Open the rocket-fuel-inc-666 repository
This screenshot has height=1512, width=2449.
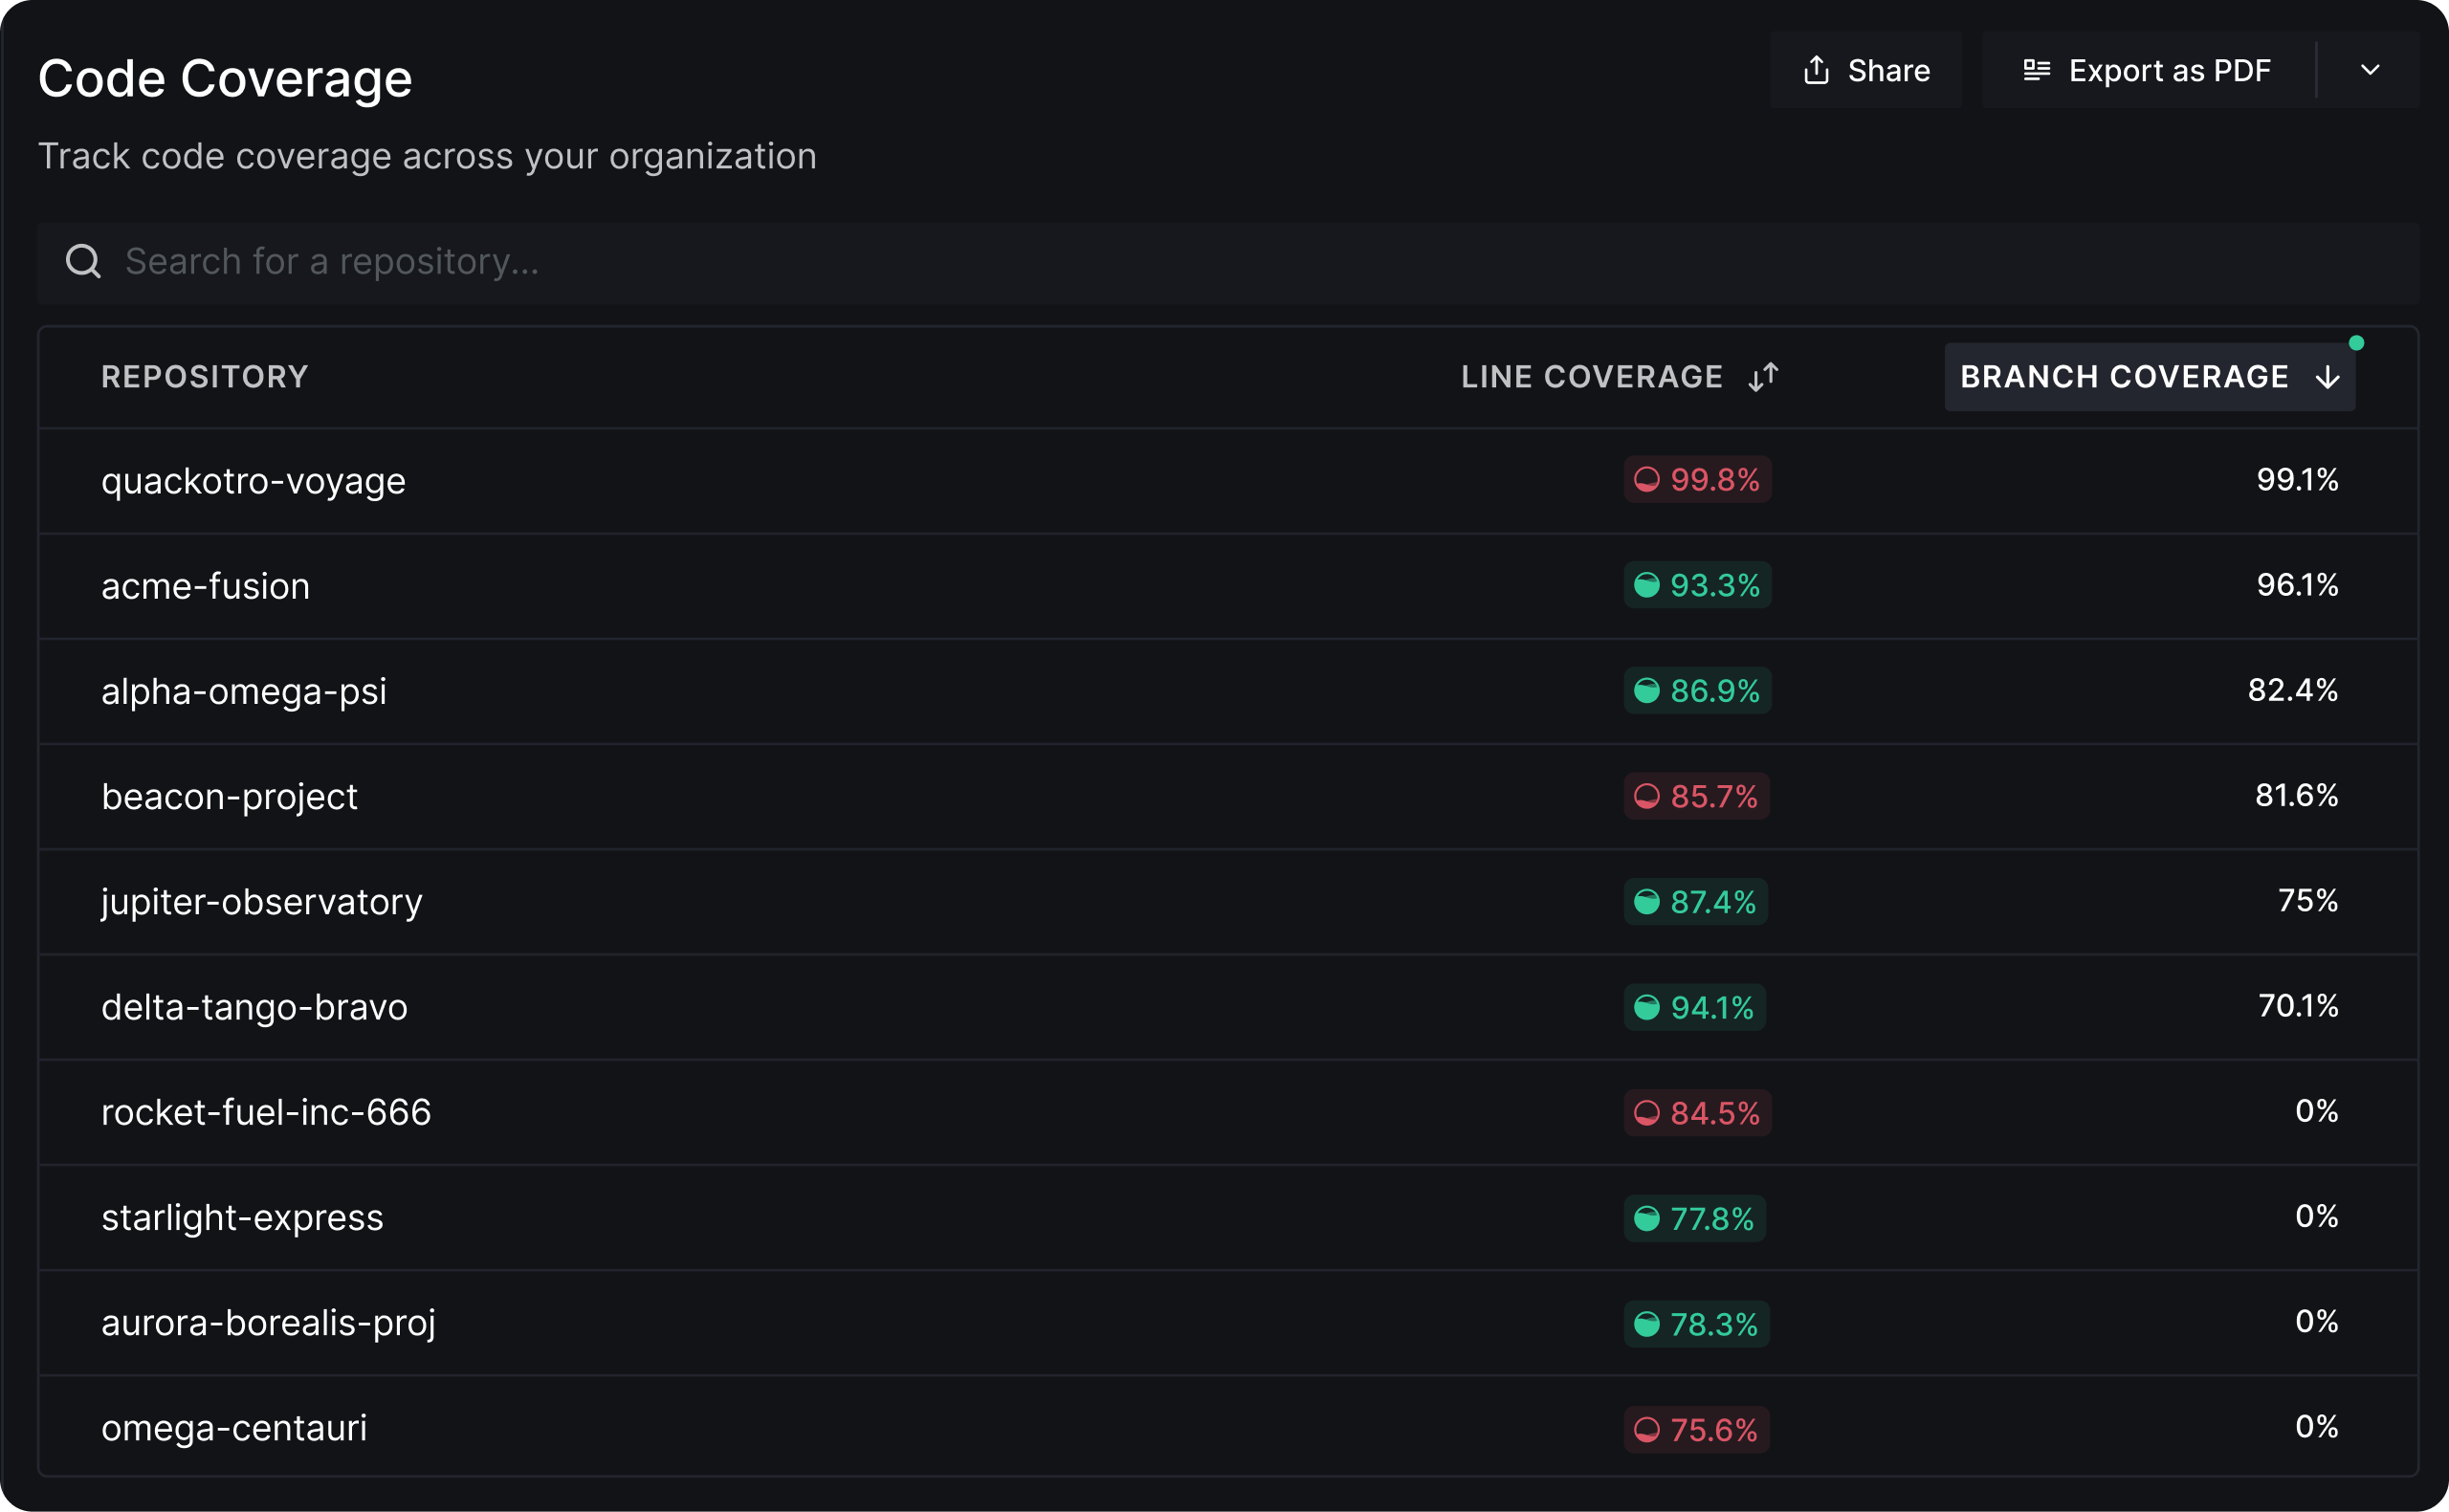[266, 1113]
